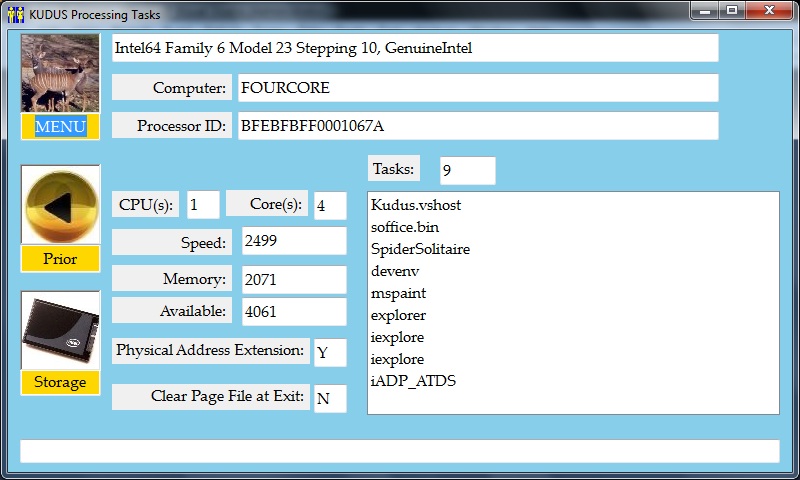Choose SpiderSolitaire from the task list
The width and height of the screenshot is (800, 480).
click(420, 249)
